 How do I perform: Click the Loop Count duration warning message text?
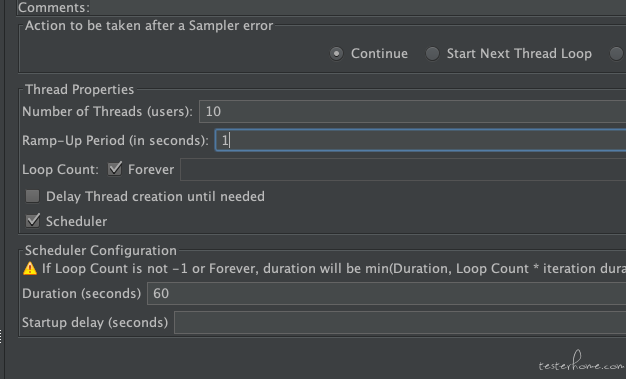pos(334,269)
